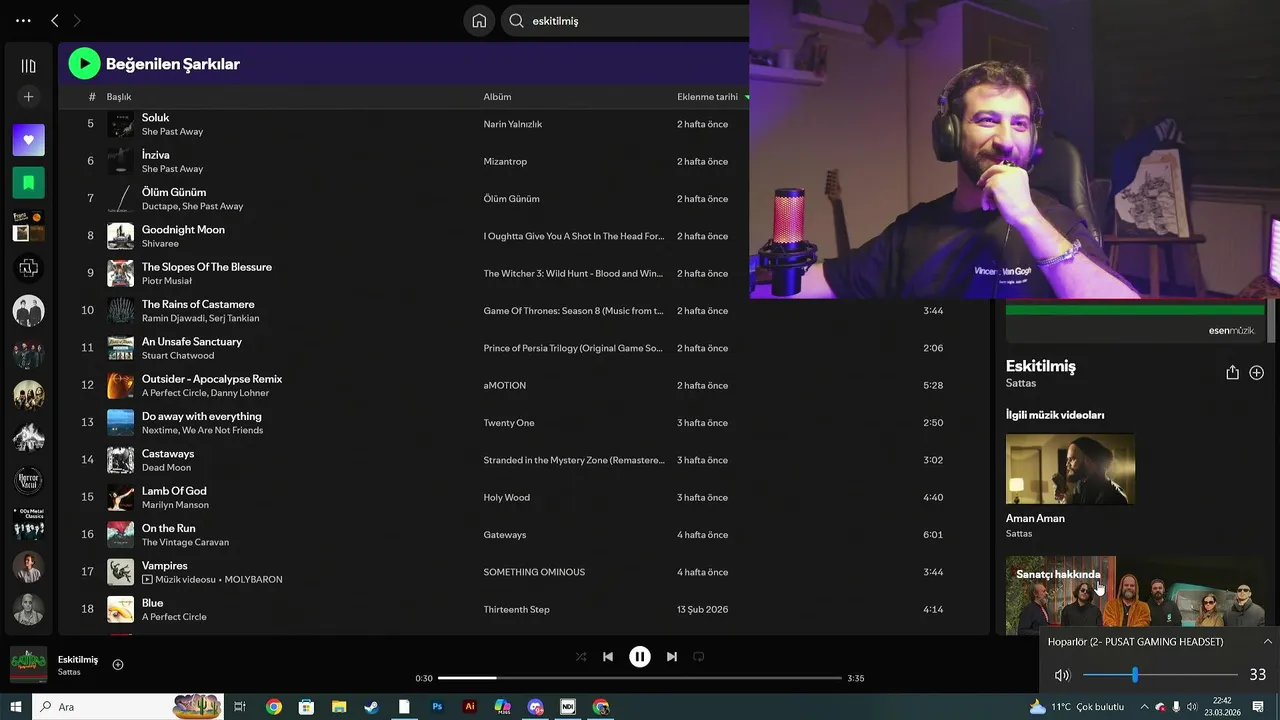Click the search magnifier icon
The height and width of the screenshot is (720, 1280).
(517, 21)
